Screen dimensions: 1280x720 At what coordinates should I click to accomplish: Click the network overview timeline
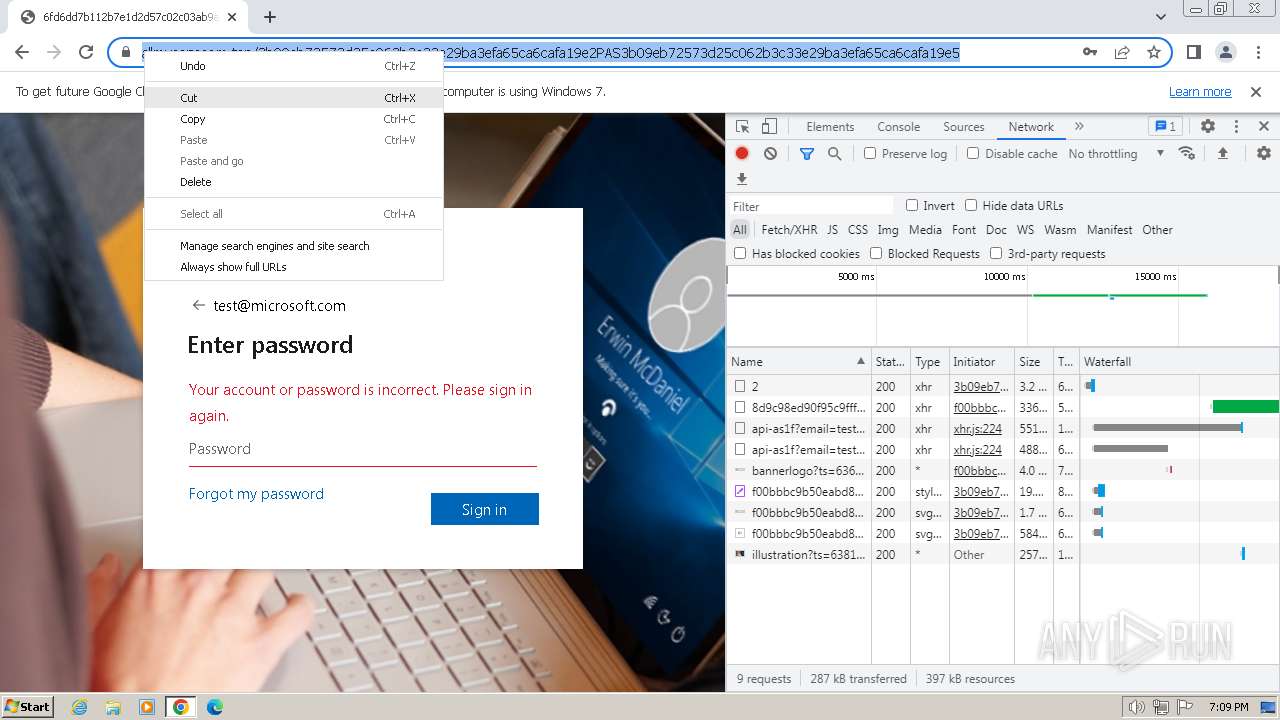(1002, 307)
